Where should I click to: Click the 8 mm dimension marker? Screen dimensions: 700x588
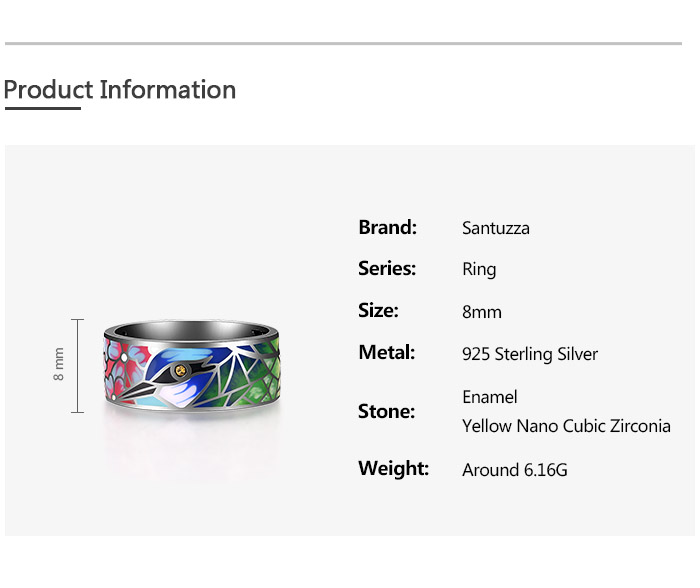[60, 364]
